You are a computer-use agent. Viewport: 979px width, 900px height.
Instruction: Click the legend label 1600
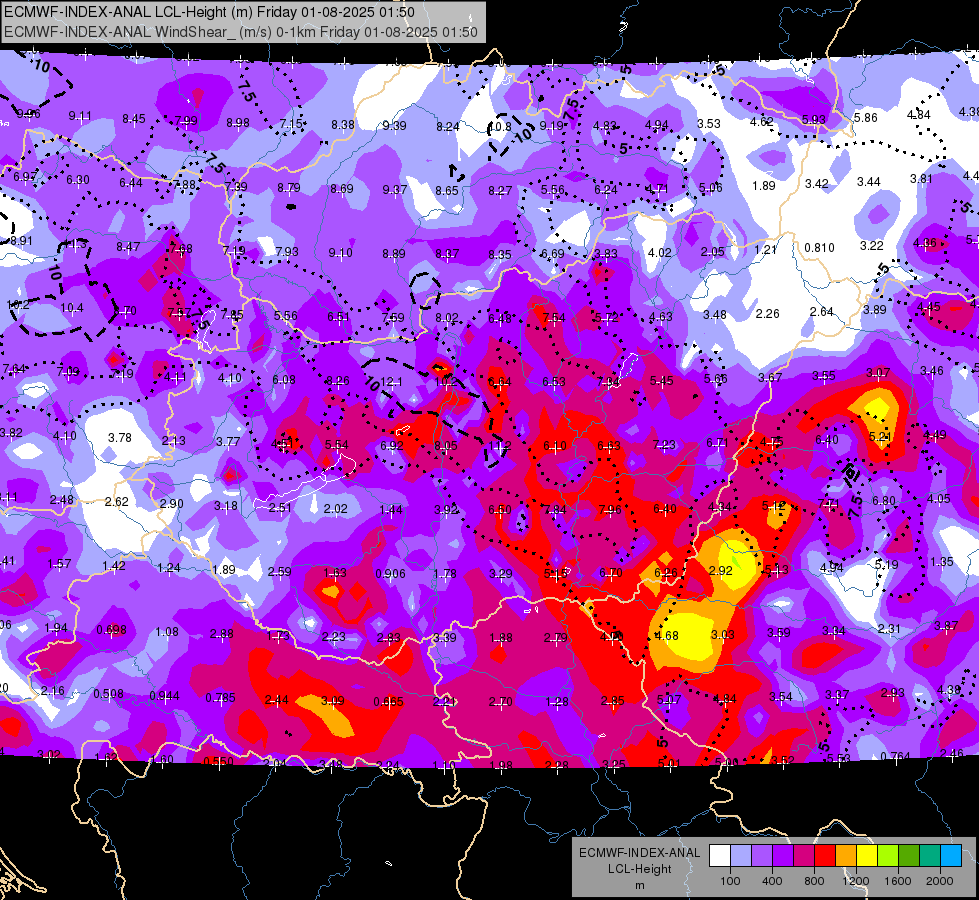tap(898, 881)
